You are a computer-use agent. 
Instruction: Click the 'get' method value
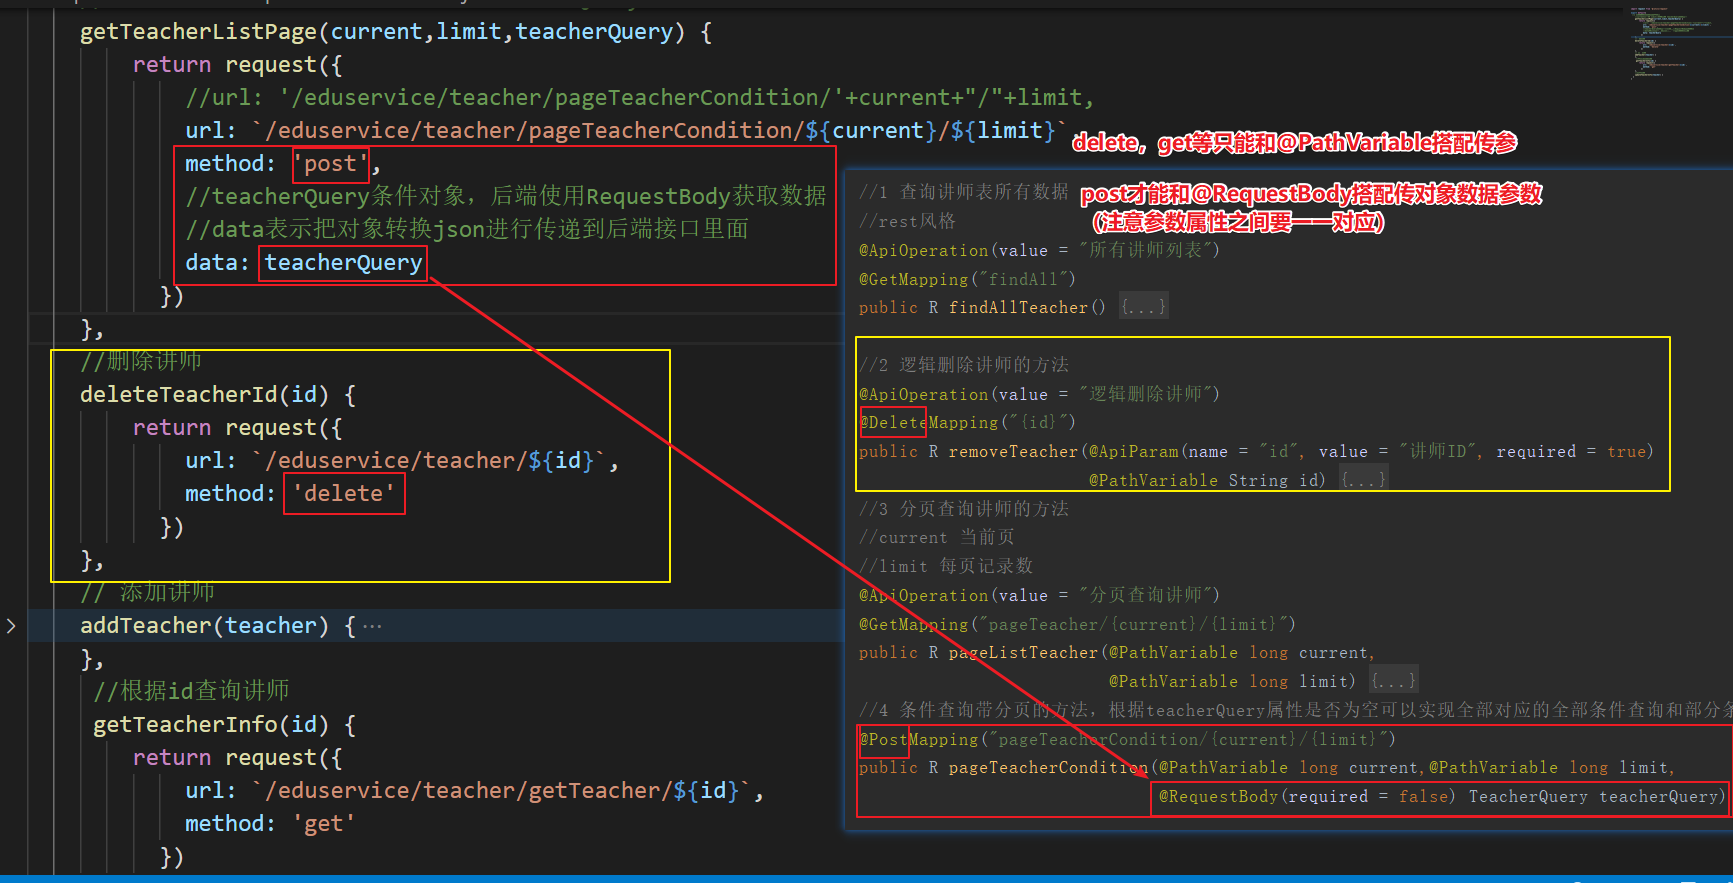(x=323, y=824)
